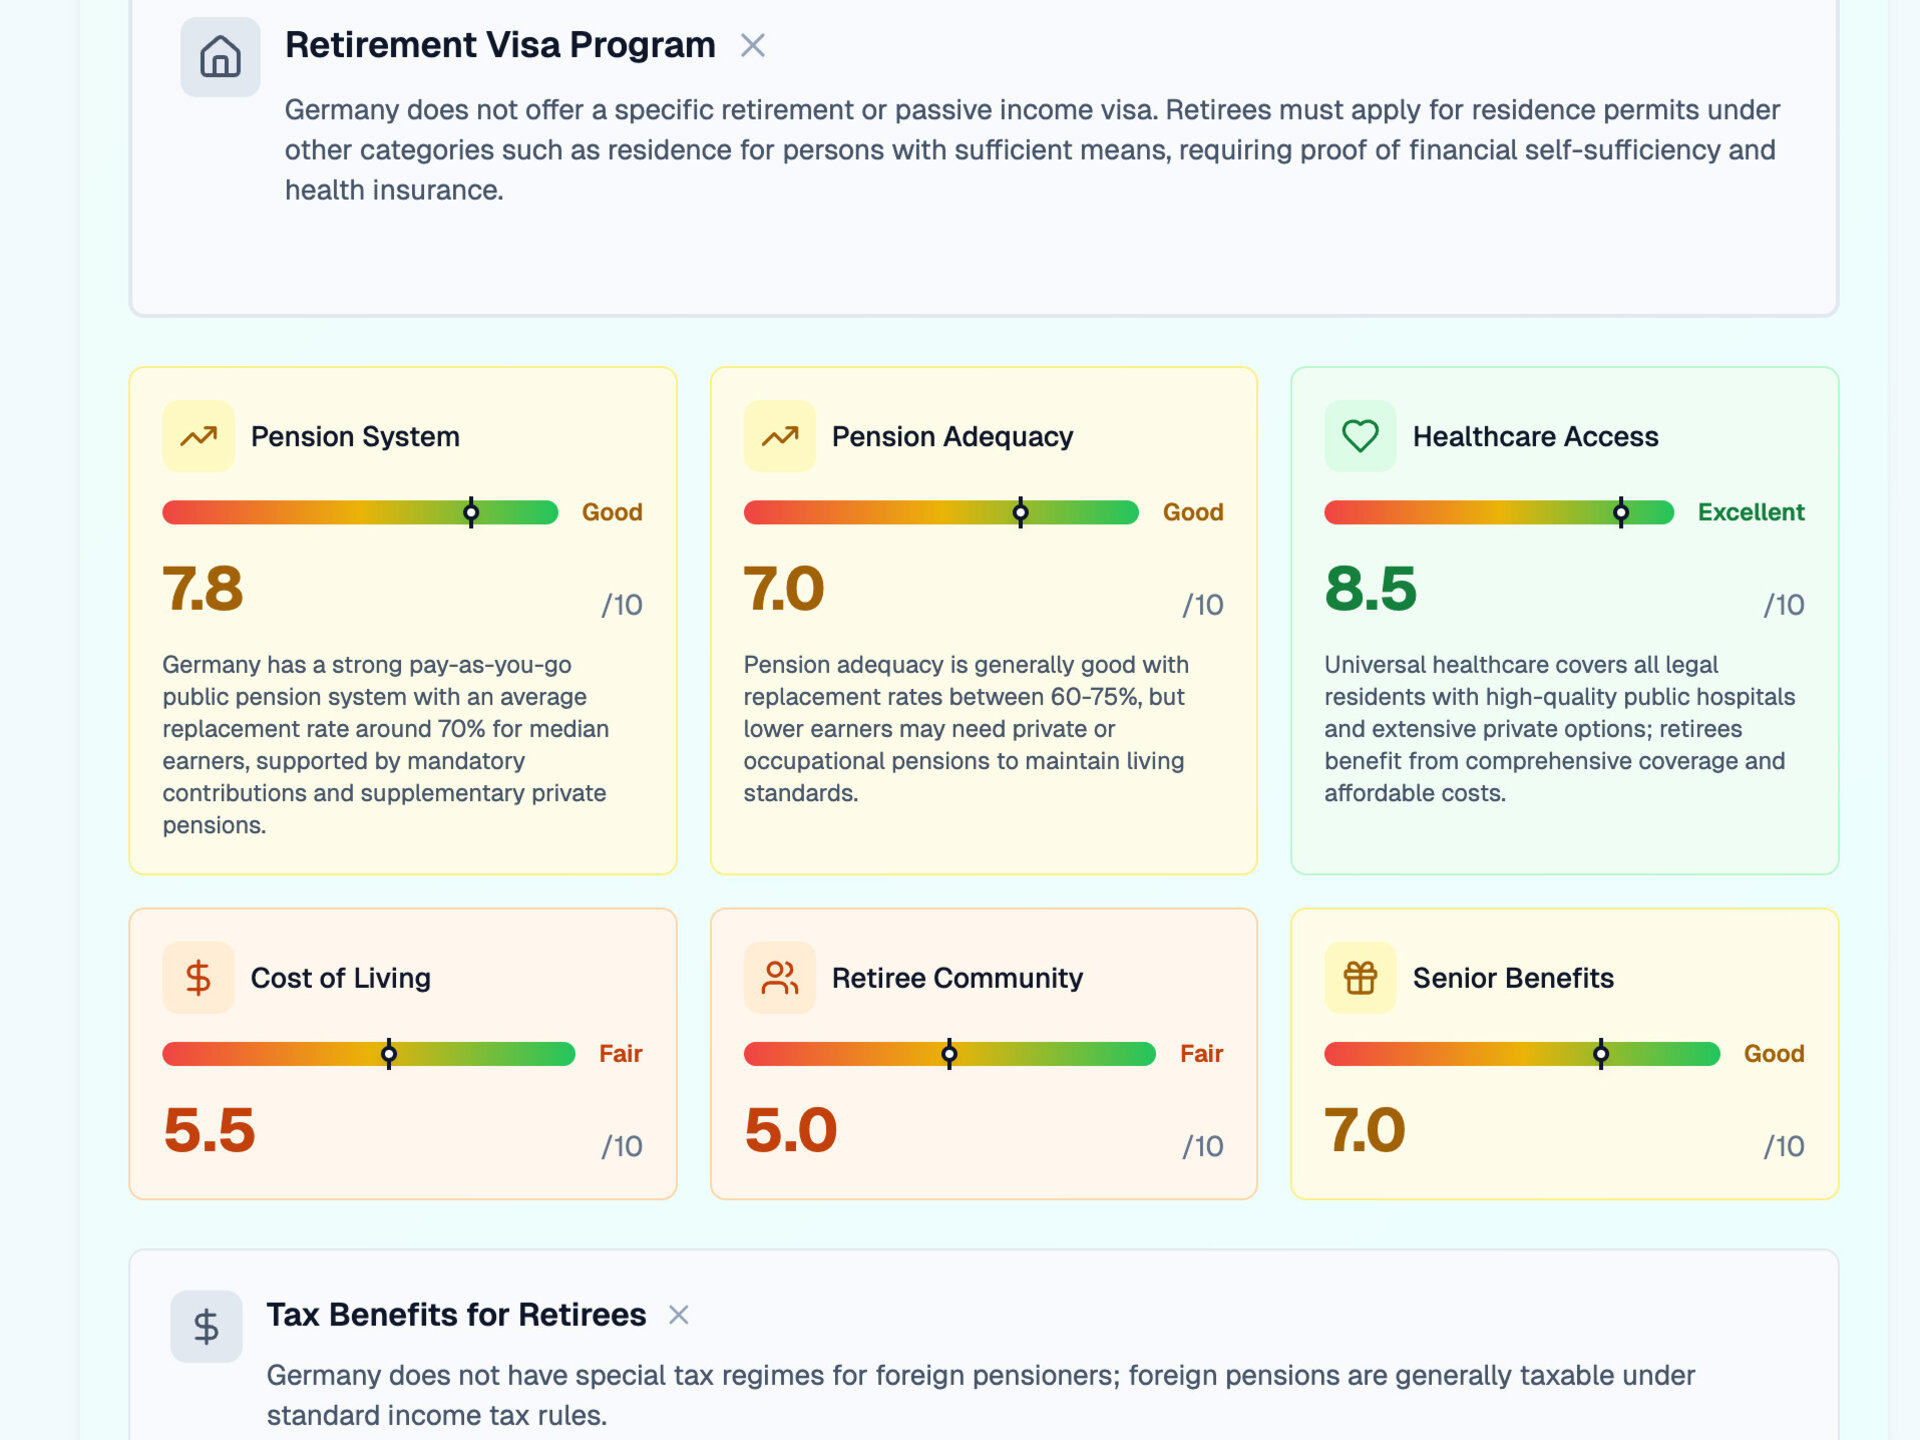
Task: Click the Pension System score slider marker
Action: (x=471, y=512)
